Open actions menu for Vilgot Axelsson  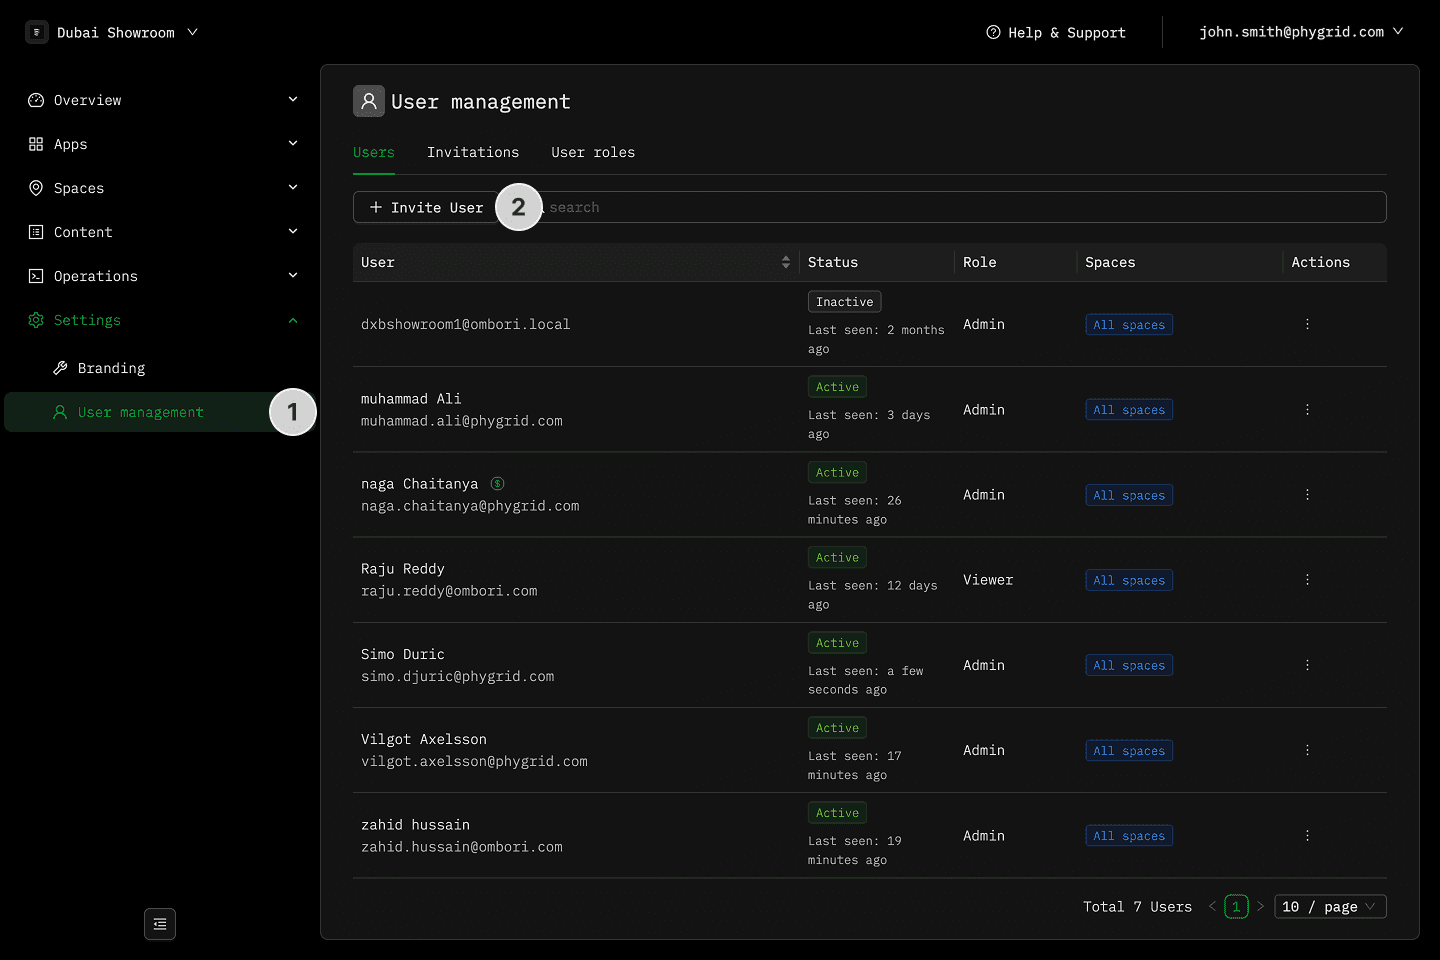click(x=1307, y=750)
